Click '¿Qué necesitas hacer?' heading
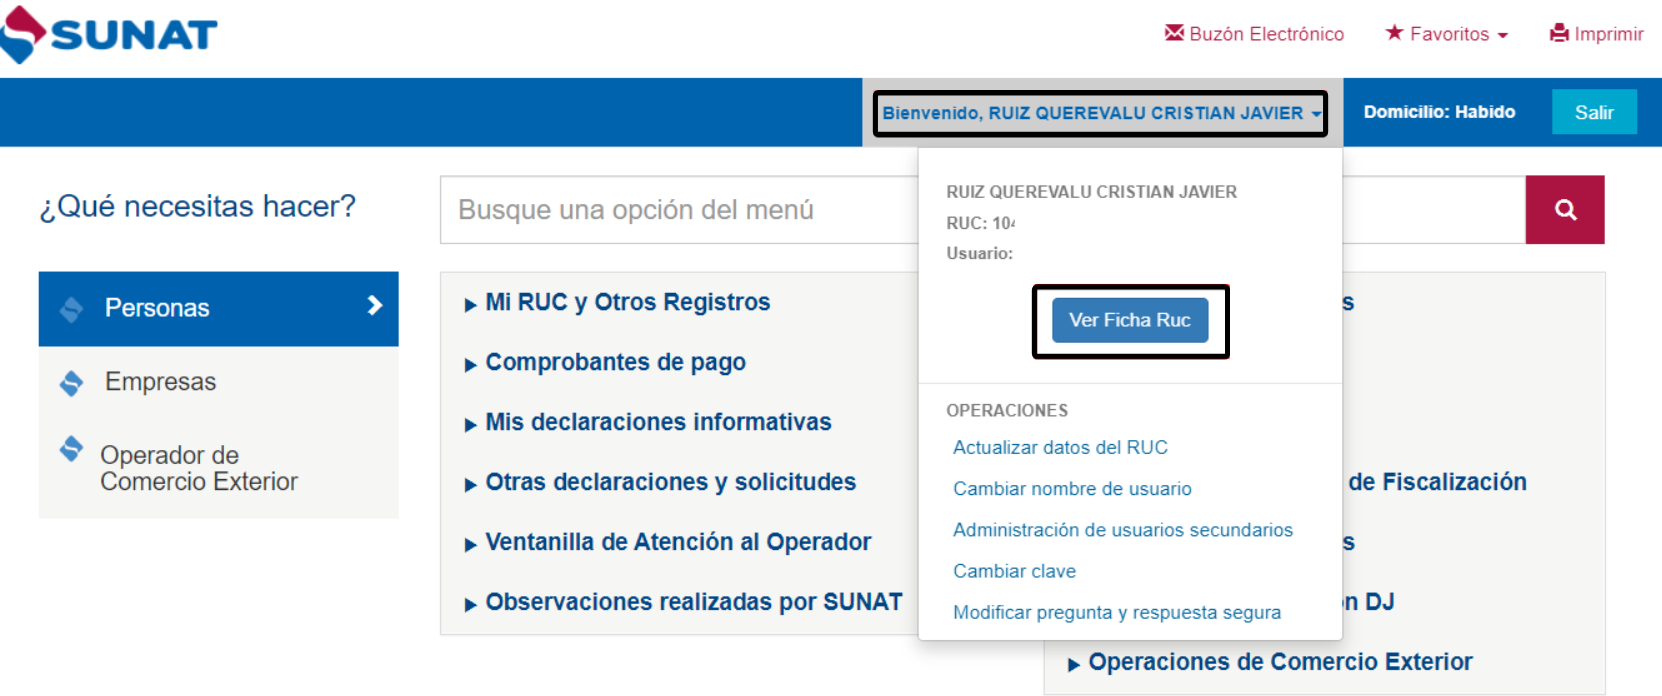Image resolution: width=1662 pixels, height=696 pixels. point(198,206)
